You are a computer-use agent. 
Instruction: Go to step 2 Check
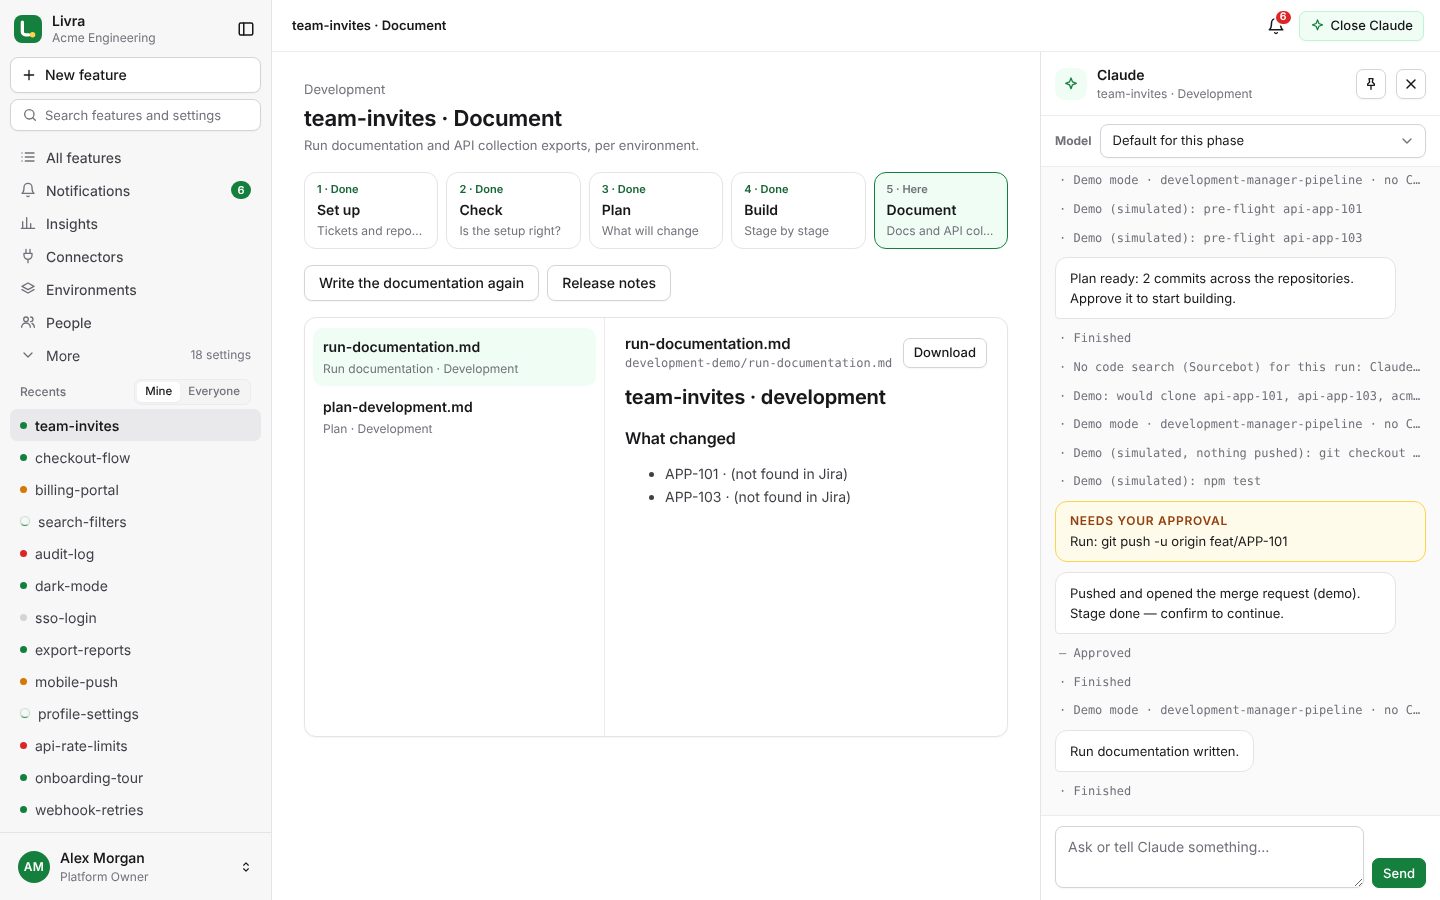pyautogui.click(x=513, y=210)
